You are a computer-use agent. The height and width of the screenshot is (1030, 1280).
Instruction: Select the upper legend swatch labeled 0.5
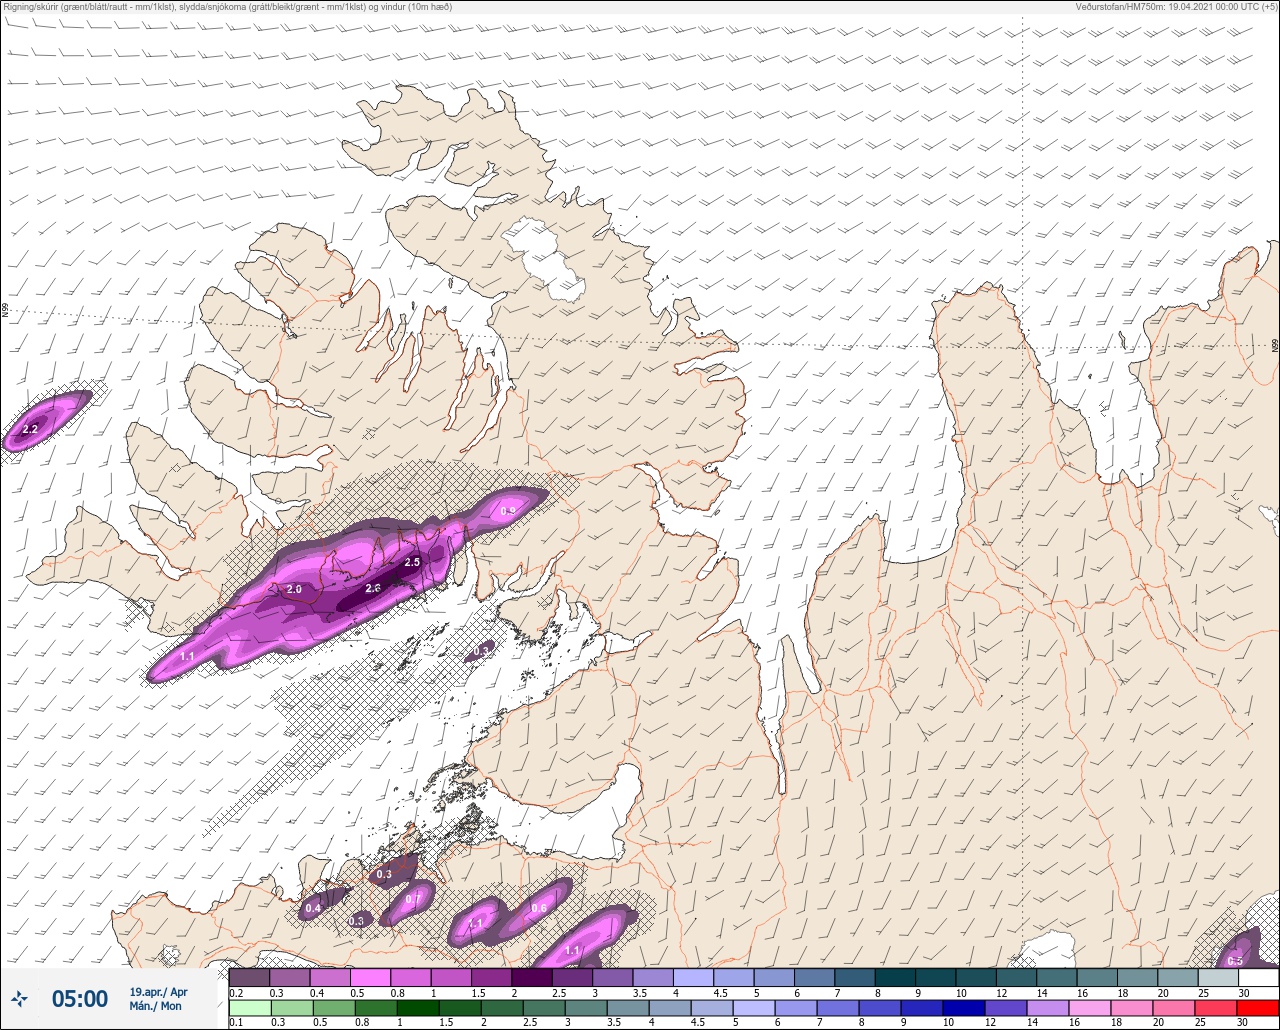[x=370, y=977]
